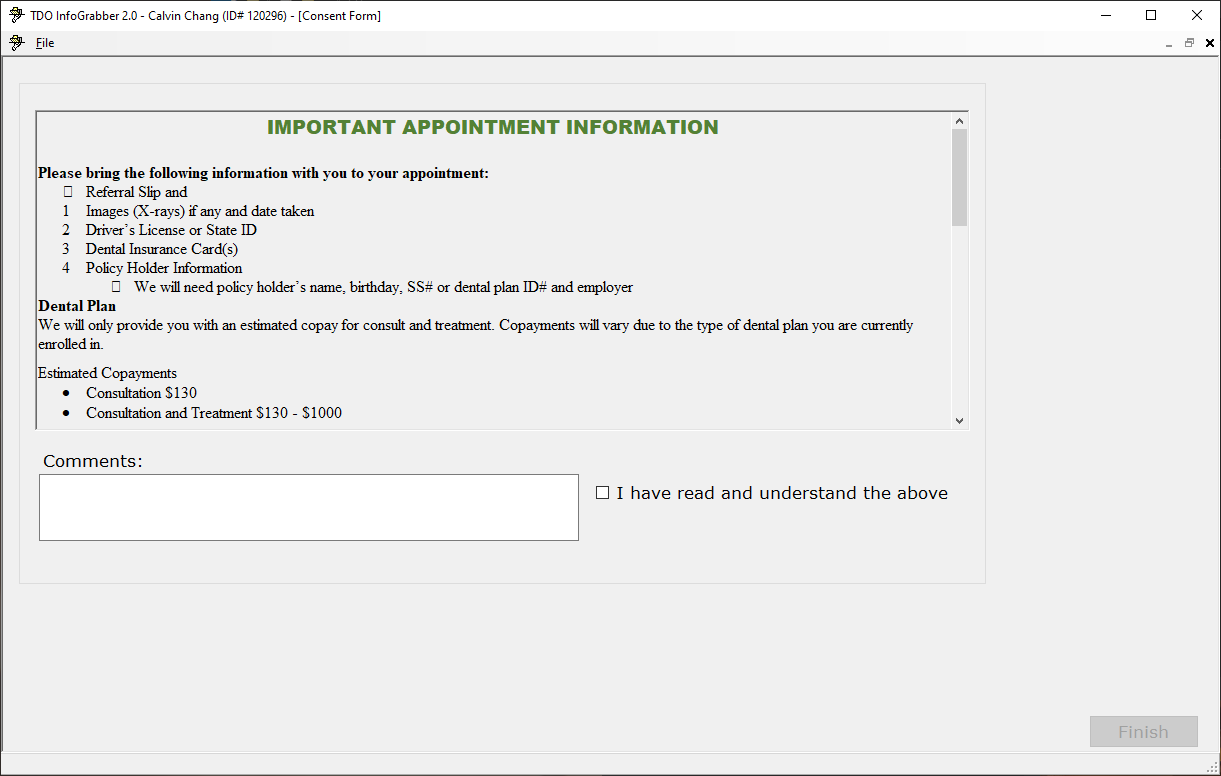Minimize the inner Consent Form document window

[1168, 44]
